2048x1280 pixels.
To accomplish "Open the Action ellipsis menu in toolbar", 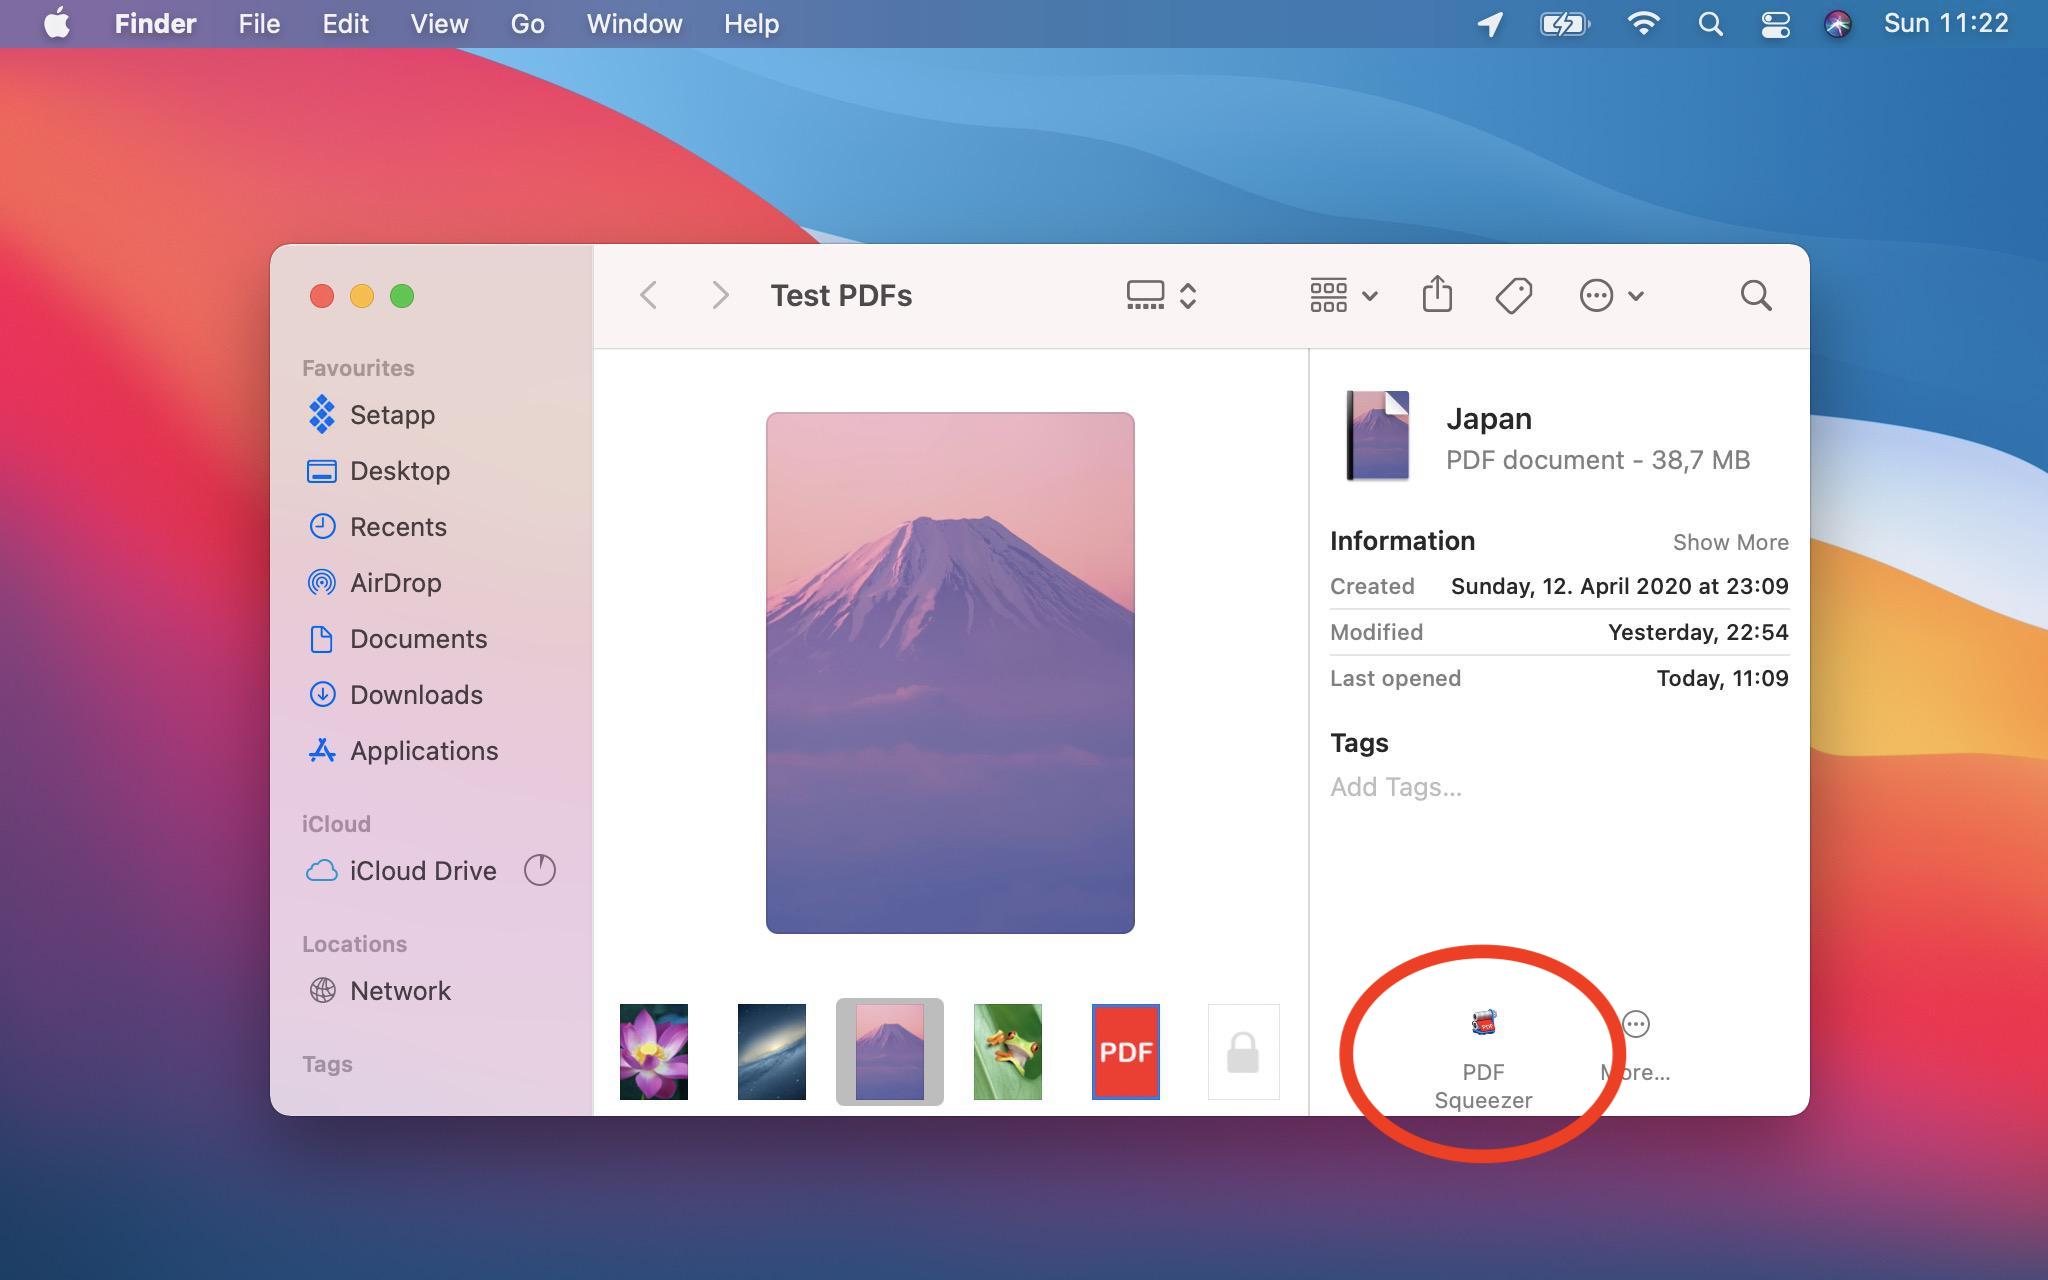I will click(1611, 295).
